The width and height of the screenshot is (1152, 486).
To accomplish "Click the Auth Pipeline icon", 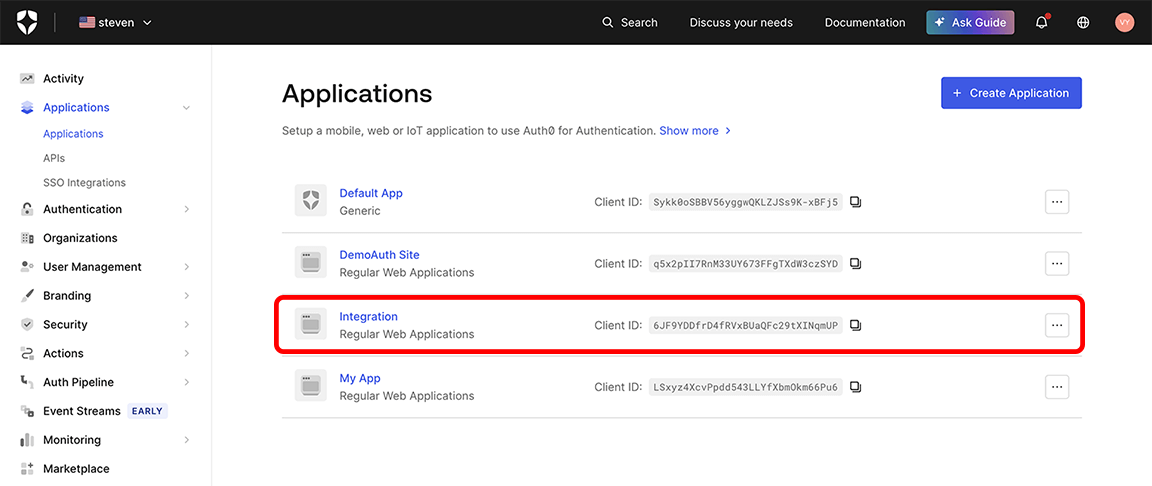I will point(27,382).
